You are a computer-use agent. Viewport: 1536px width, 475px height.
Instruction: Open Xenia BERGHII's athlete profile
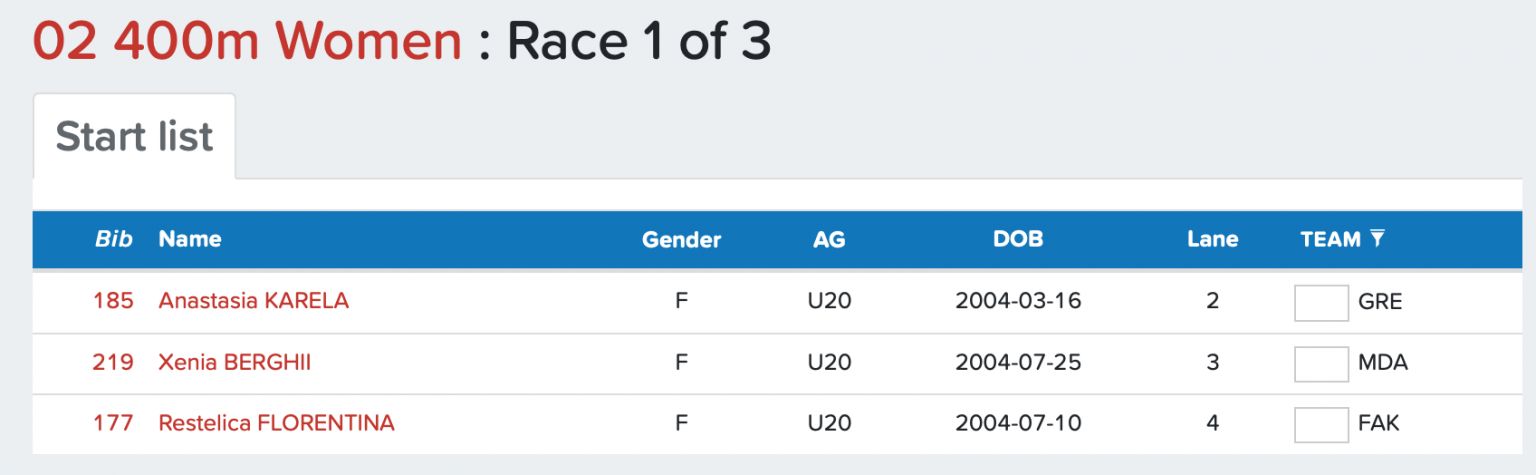[x=234, y=362]
